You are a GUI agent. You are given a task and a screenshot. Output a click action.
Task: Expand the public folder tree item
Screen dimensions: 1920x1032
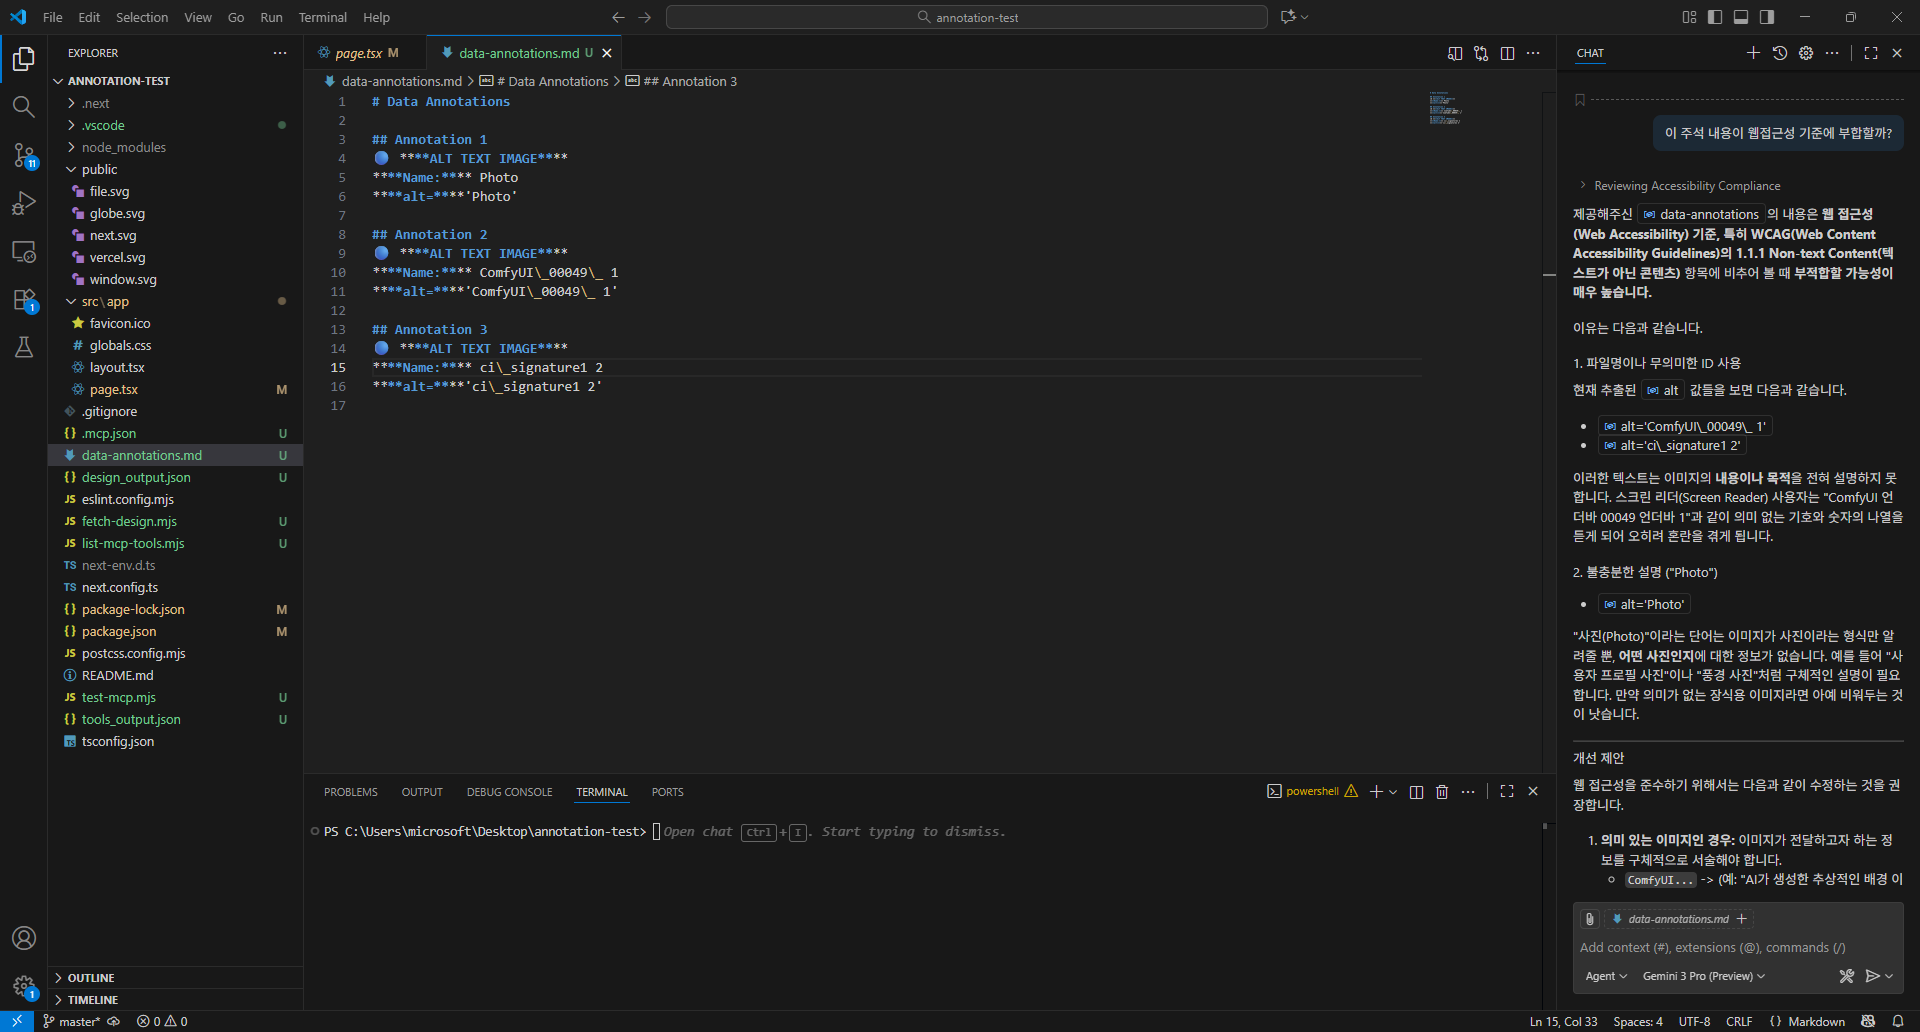coord(99,169)
